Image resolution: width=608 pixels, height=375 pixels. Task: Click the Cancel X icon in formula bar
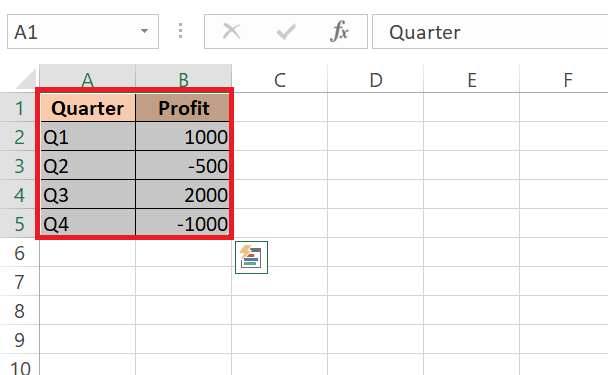click(231, 31)
